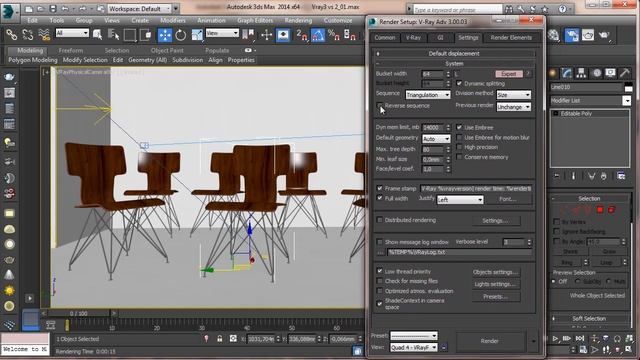Open the Rendering menu
Viewport: 640px width, 360px height.
click(x=298, y=20)
